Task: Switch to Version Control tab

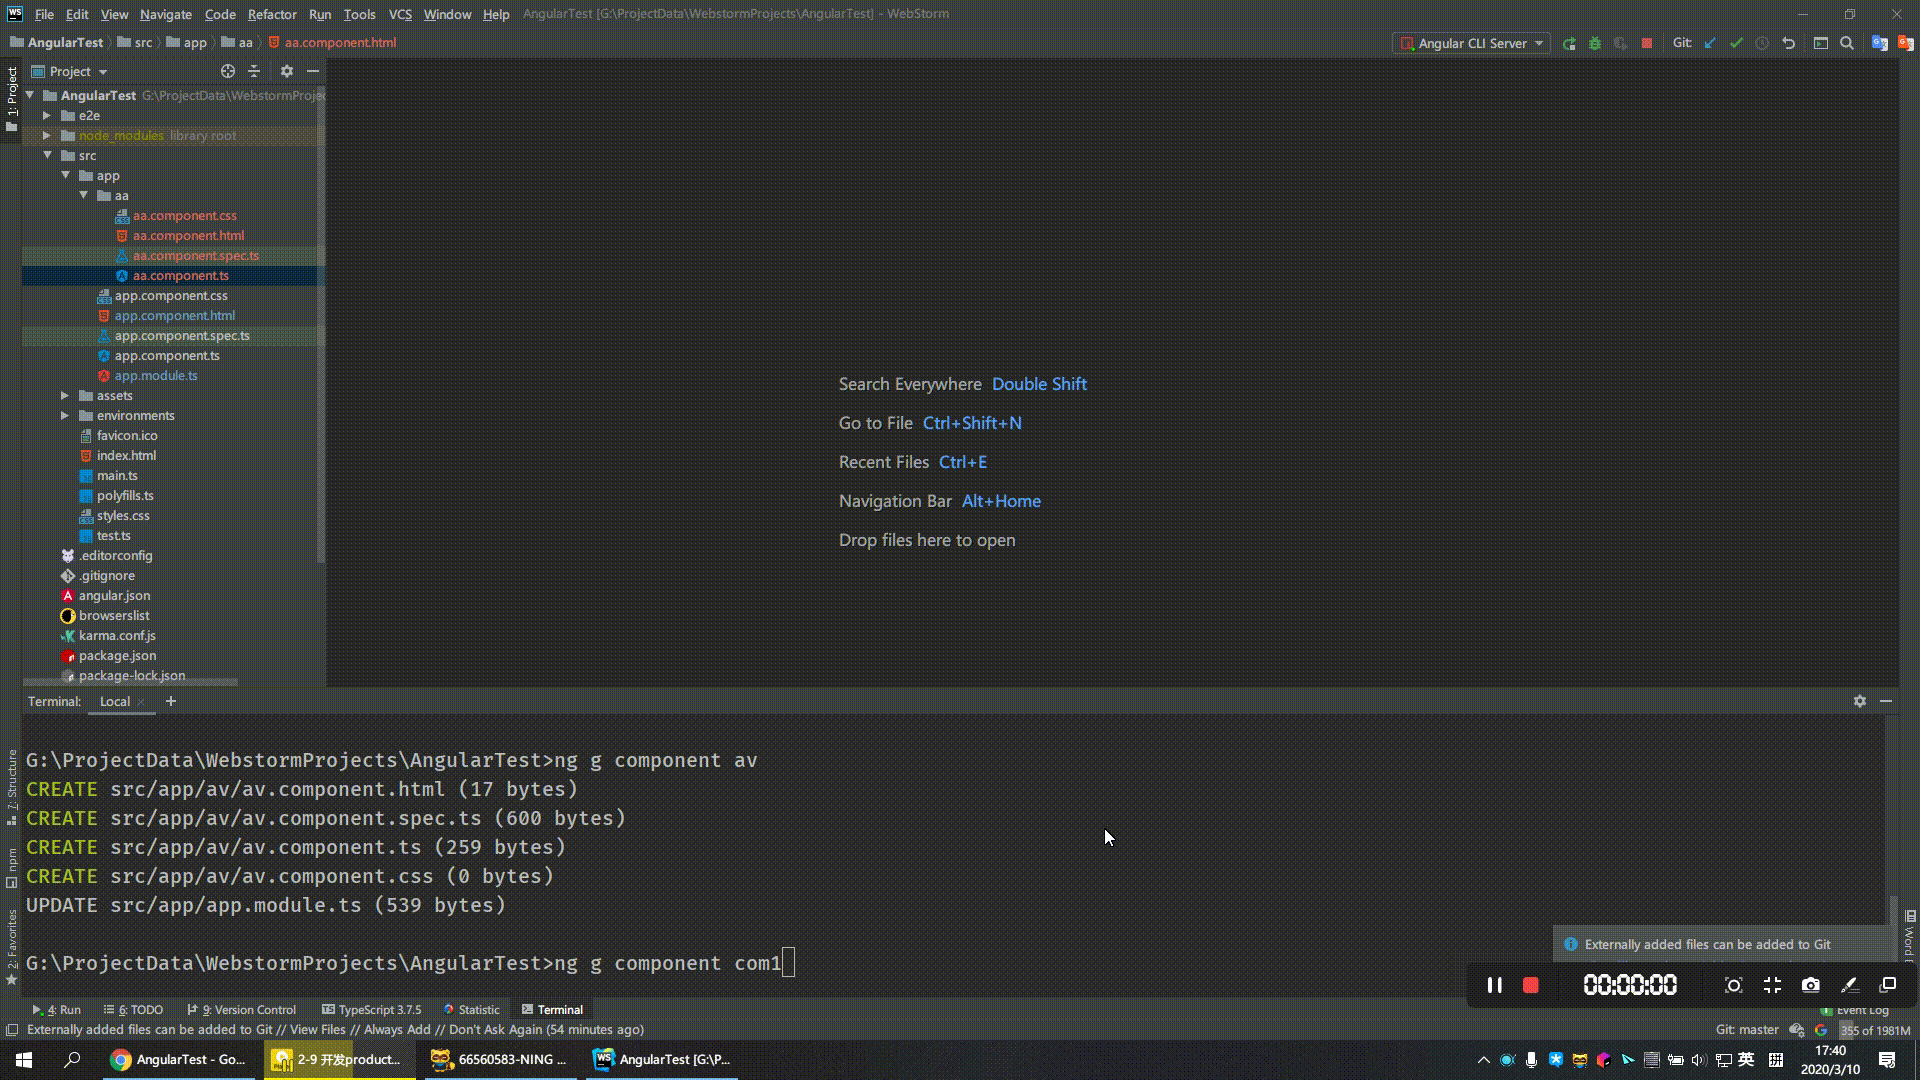Action: tap(243, 1009)
